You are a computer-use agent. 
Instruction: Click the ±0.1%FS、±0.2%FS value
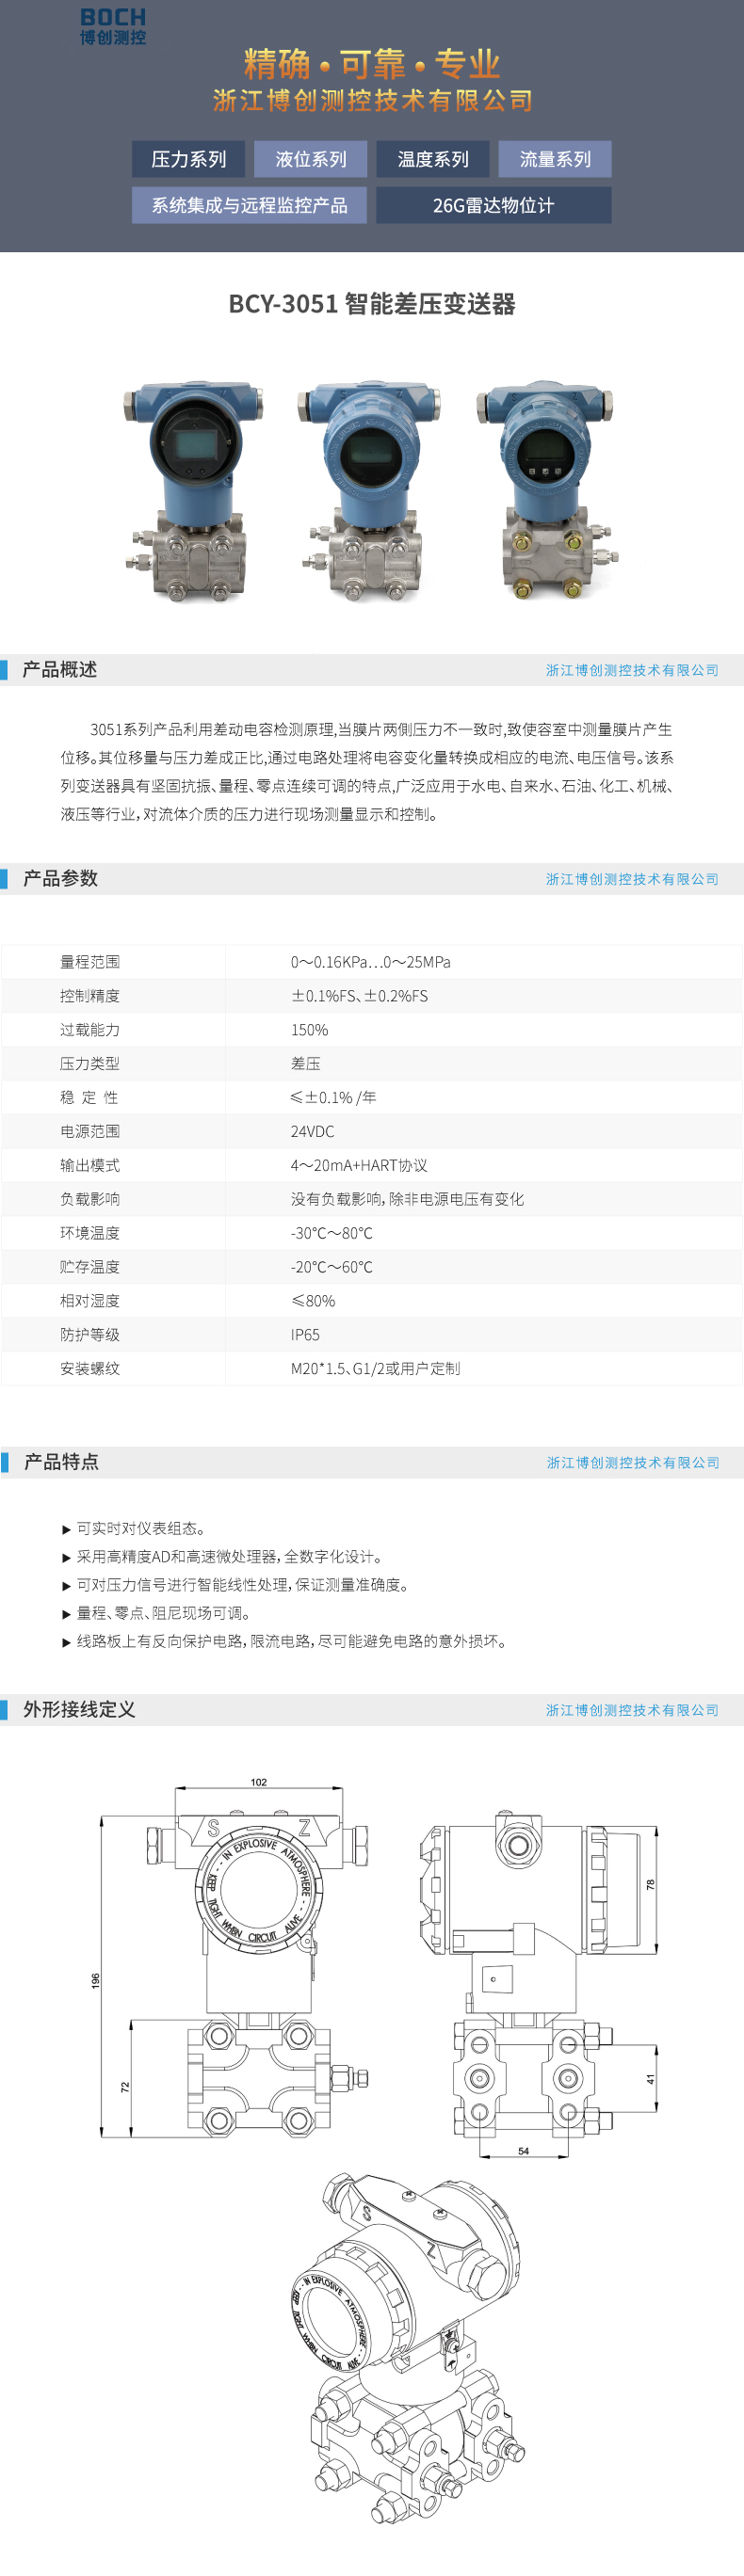pyautogui.click(x=360, y=996)
